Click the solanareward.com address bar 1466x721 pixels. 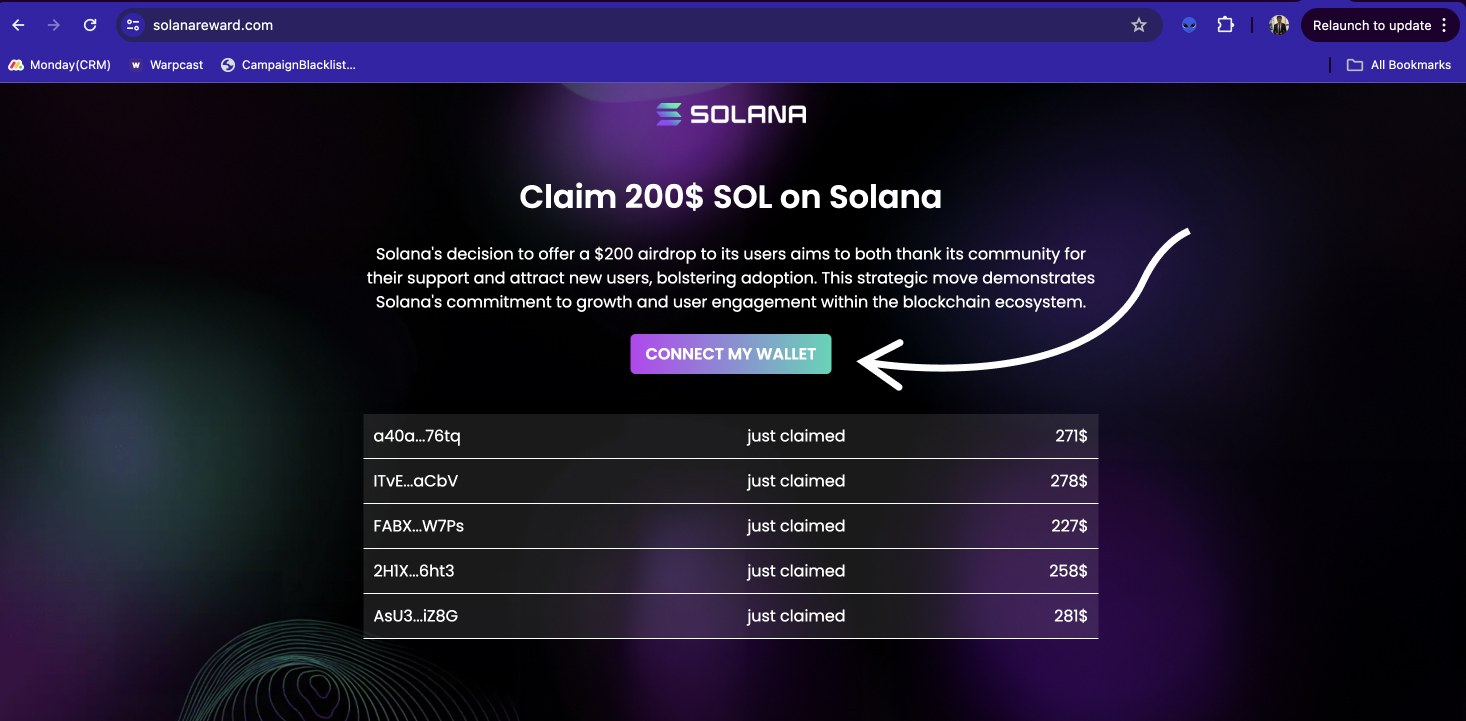[640, 25]
